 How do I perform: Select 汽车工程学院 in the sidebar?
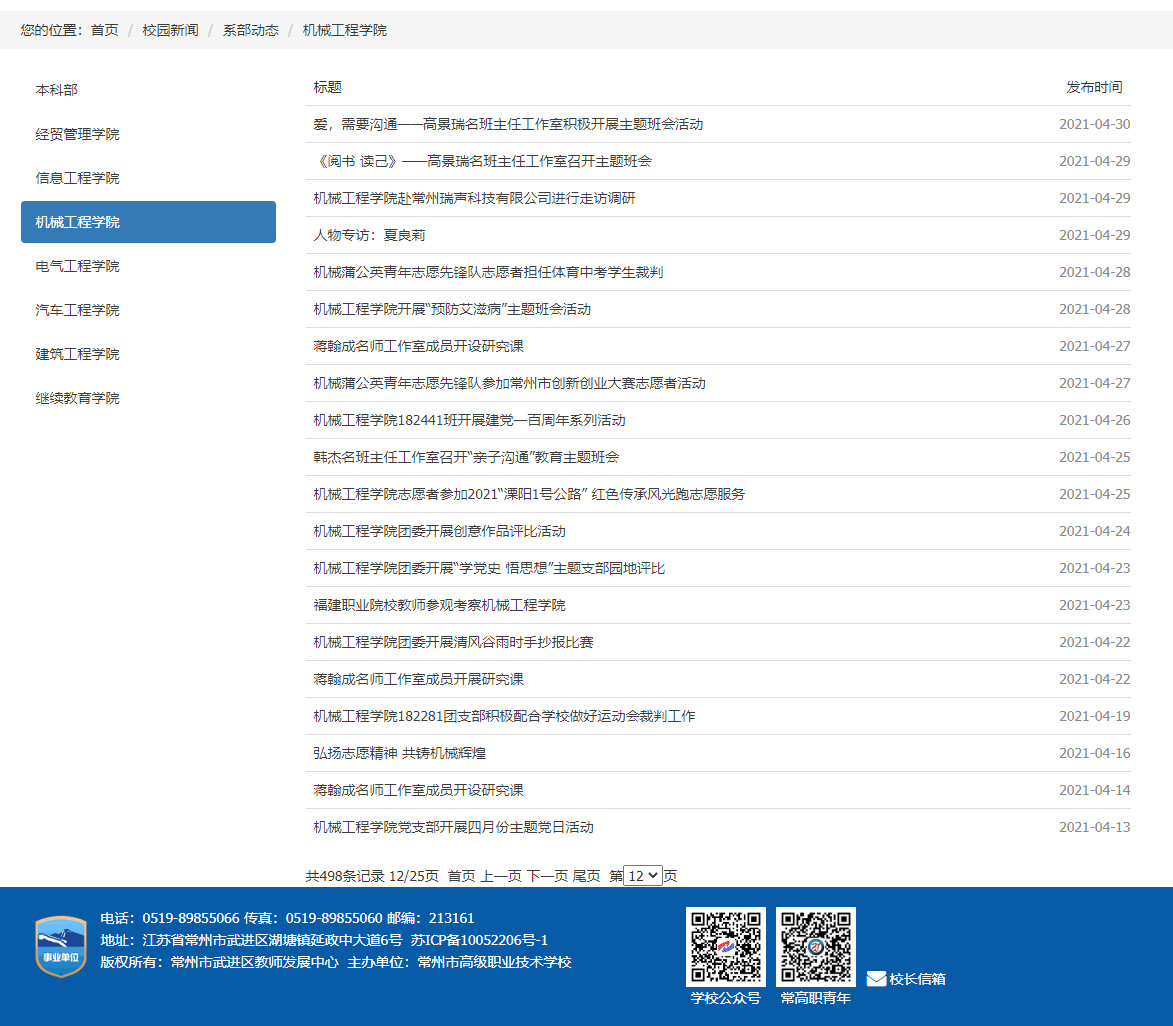[78, 310]
